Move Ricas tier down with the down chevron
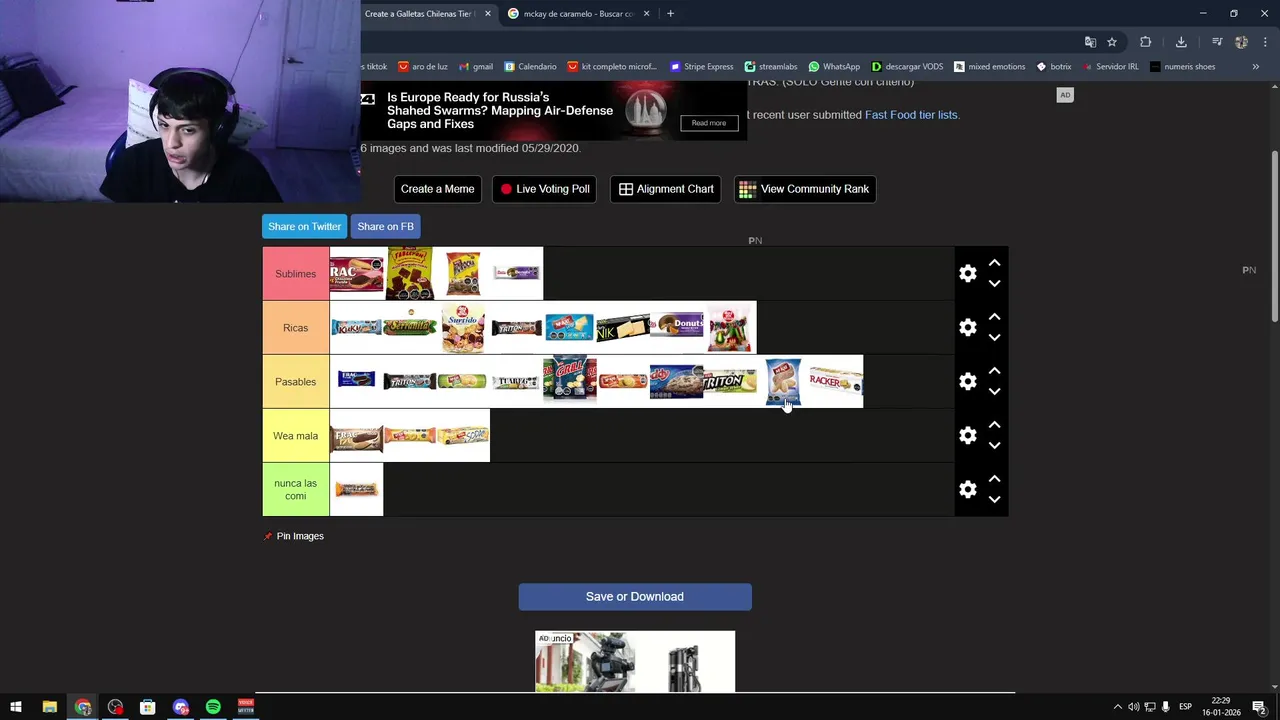 994,338
